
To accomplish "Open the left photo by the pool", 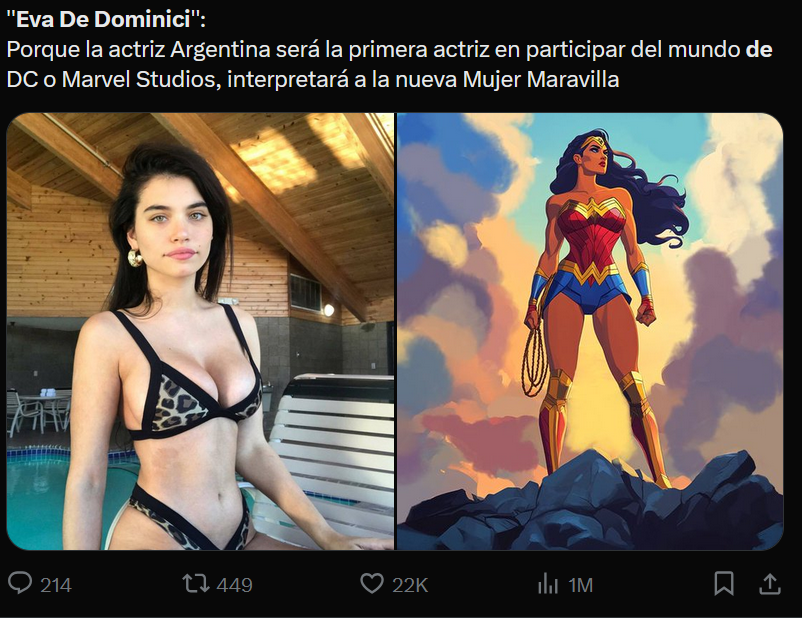I will pyautogui.click(x=200, y=332).
